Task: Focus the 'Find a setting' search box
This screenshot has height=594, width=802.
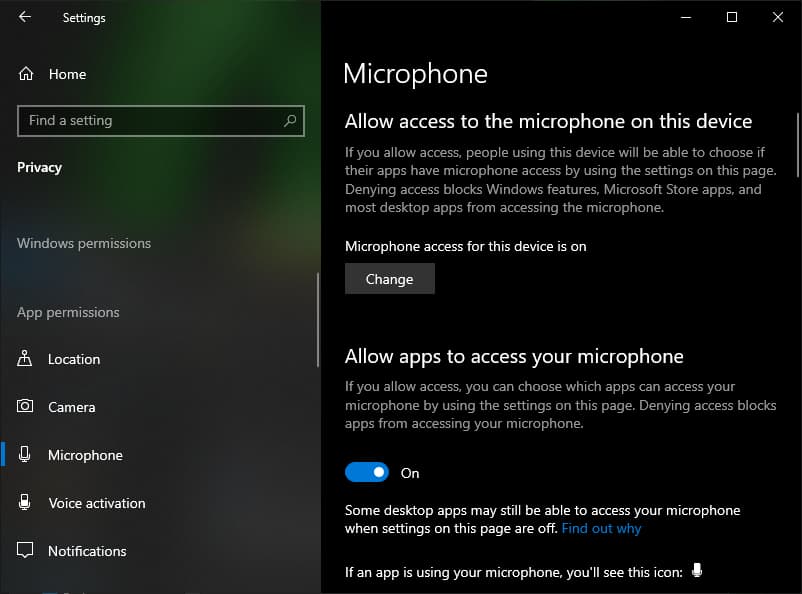Action: [x=150, y=121]
